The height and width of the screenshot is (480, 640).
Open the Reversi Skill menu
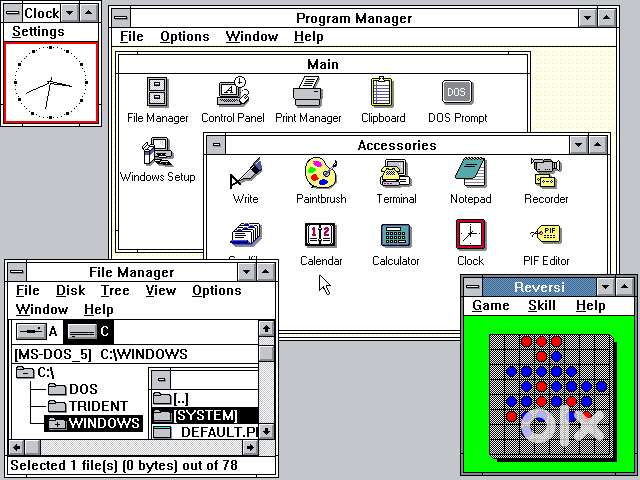tap(542, 305)
